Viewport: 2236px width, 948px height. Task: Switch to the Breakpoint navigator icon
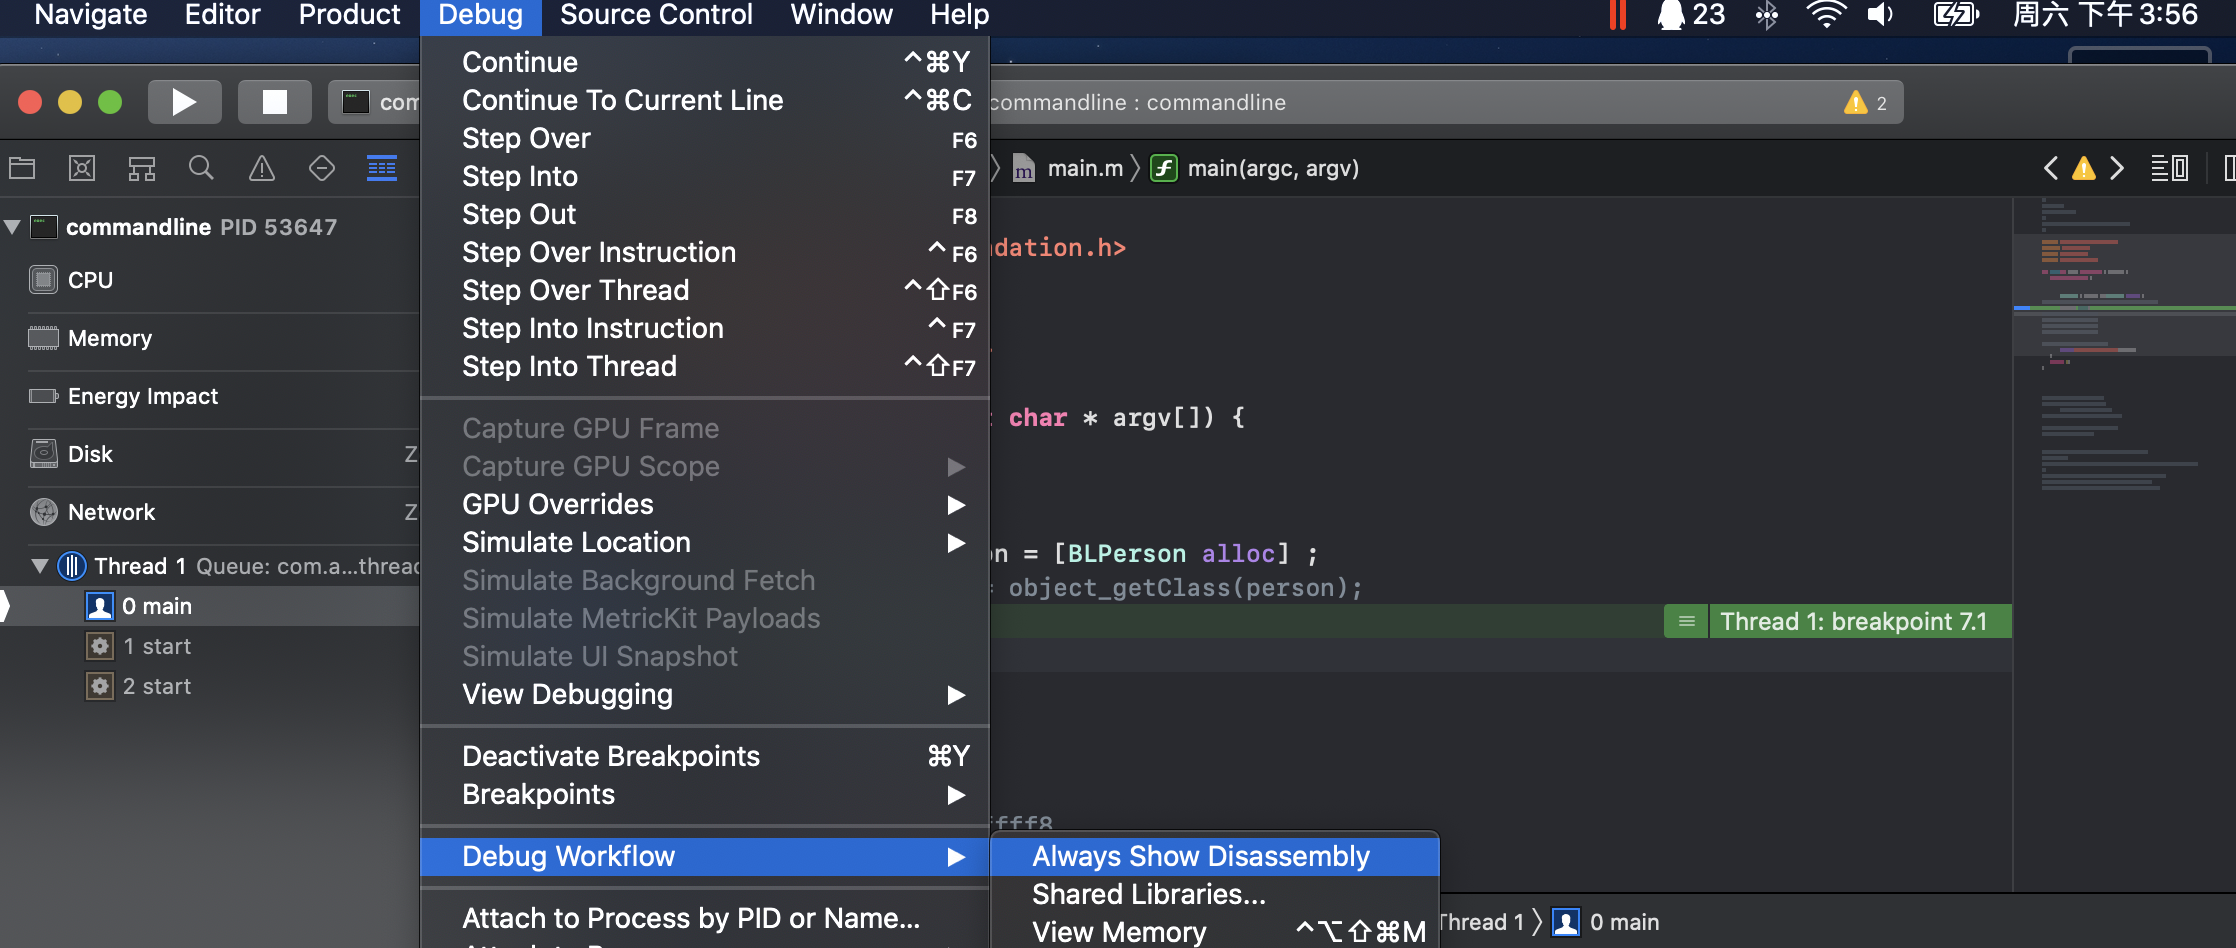(x=322, y=168)
